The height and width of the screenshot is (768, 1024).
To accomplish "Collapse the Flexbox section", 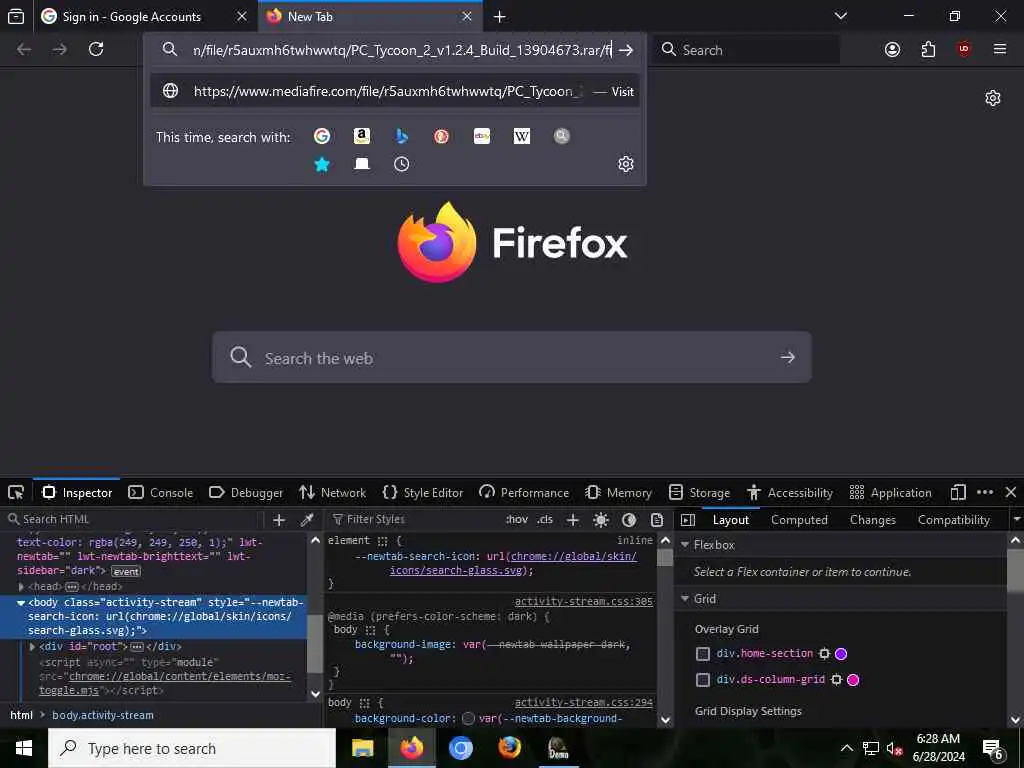I will pos(685,545).
